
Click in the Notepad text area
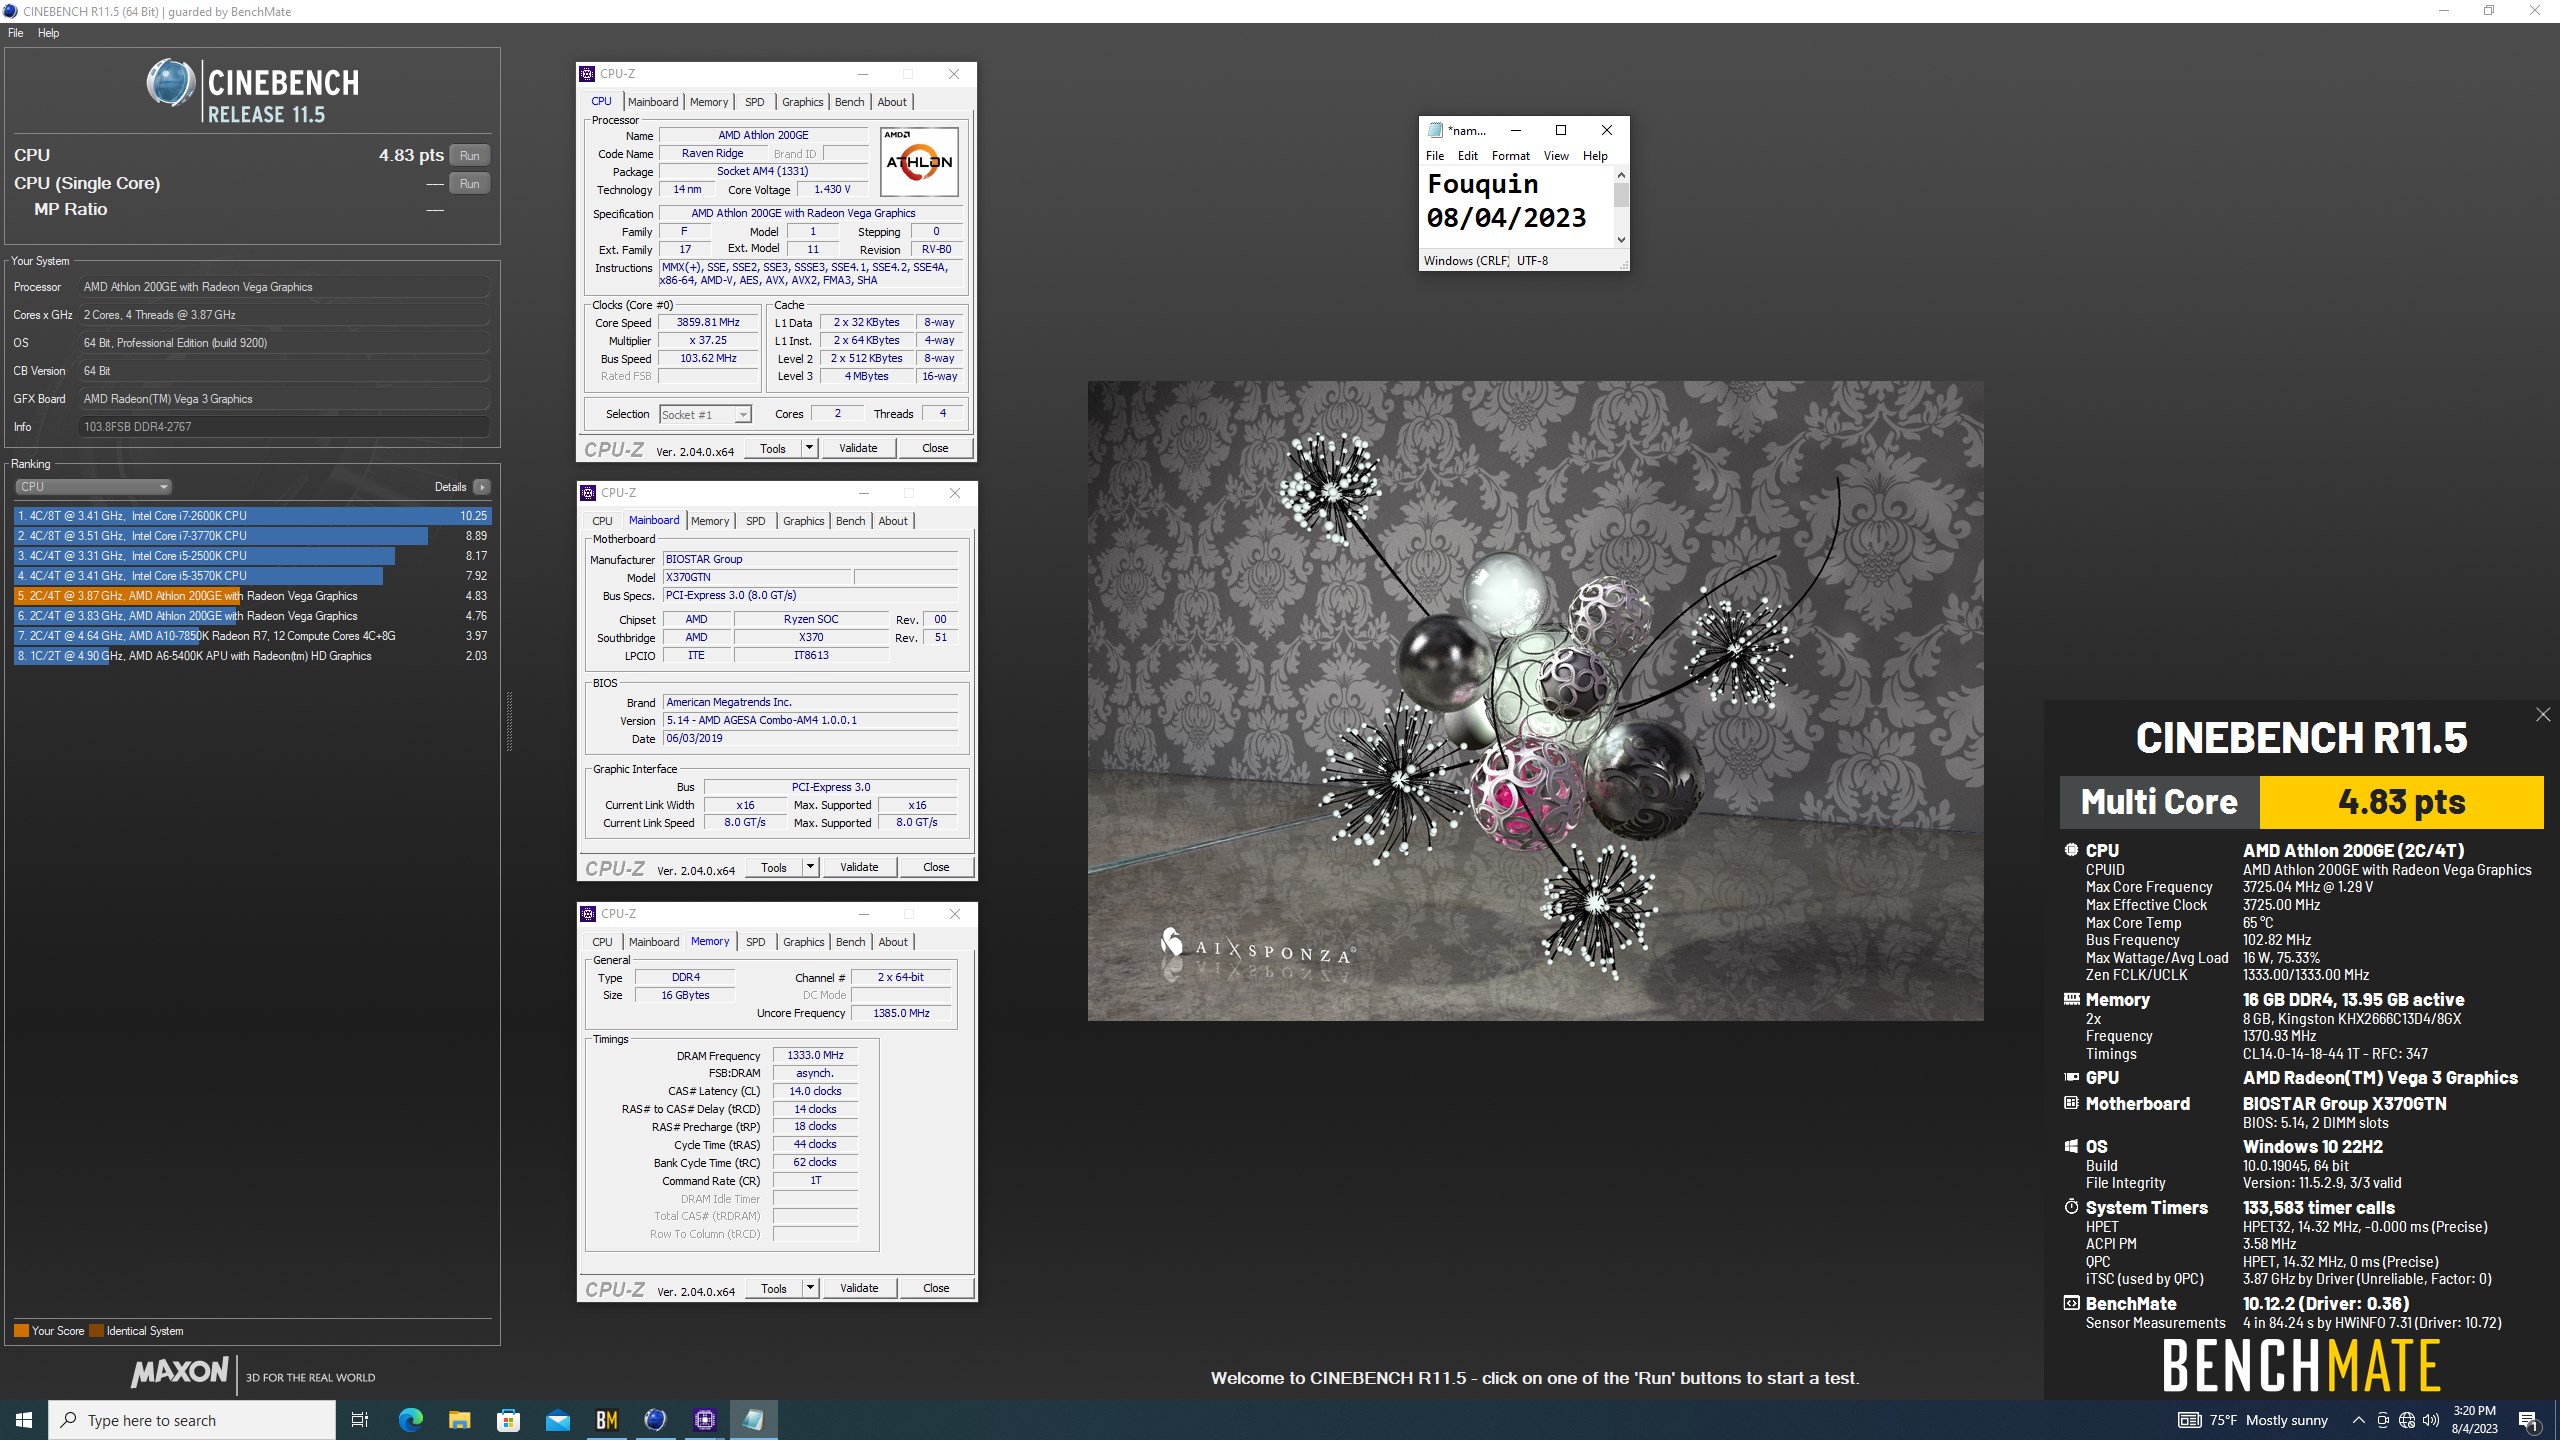point(1516,207)
